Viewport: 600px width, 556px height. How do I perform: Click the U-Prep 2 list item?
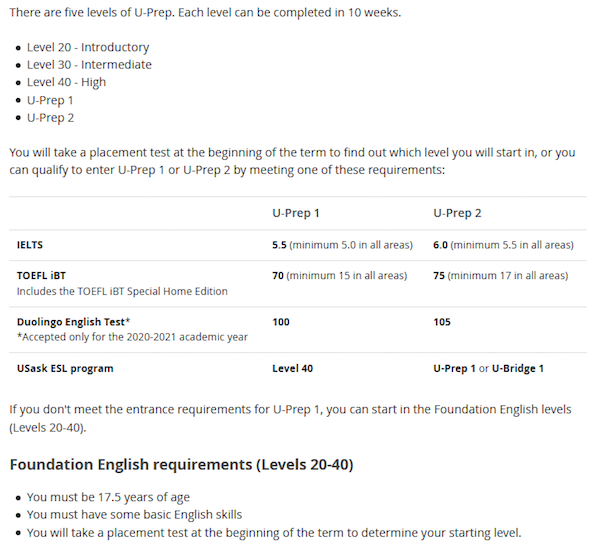pyautogui.click(x=50, y=118)
